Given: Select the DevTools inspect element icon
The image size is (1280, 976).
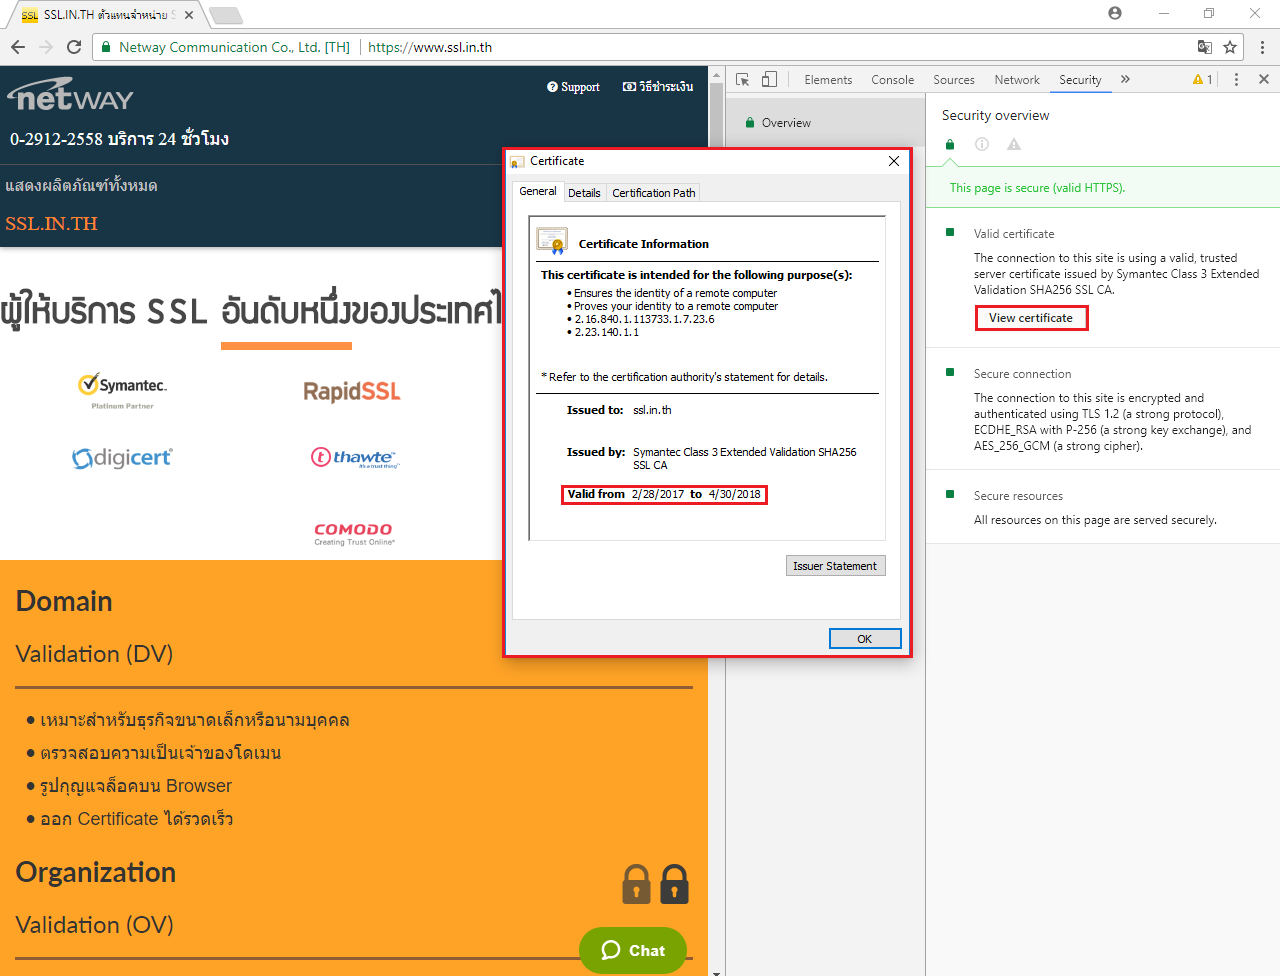Looking at the screenshot, I should (743, 80).
